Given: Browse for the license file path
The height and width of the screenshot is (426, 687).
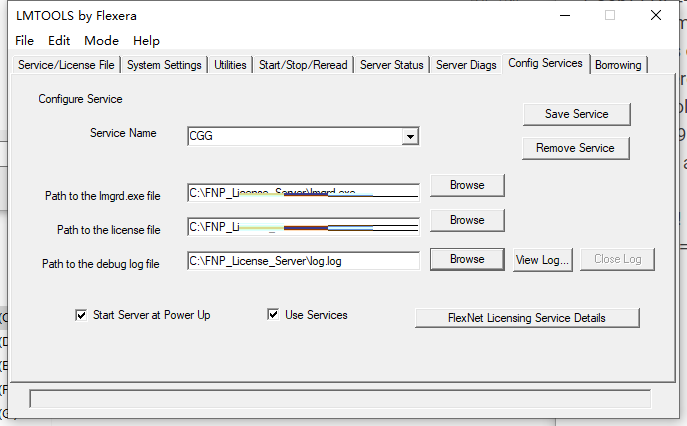Looking at the screenshot, I should pos(467,220).
